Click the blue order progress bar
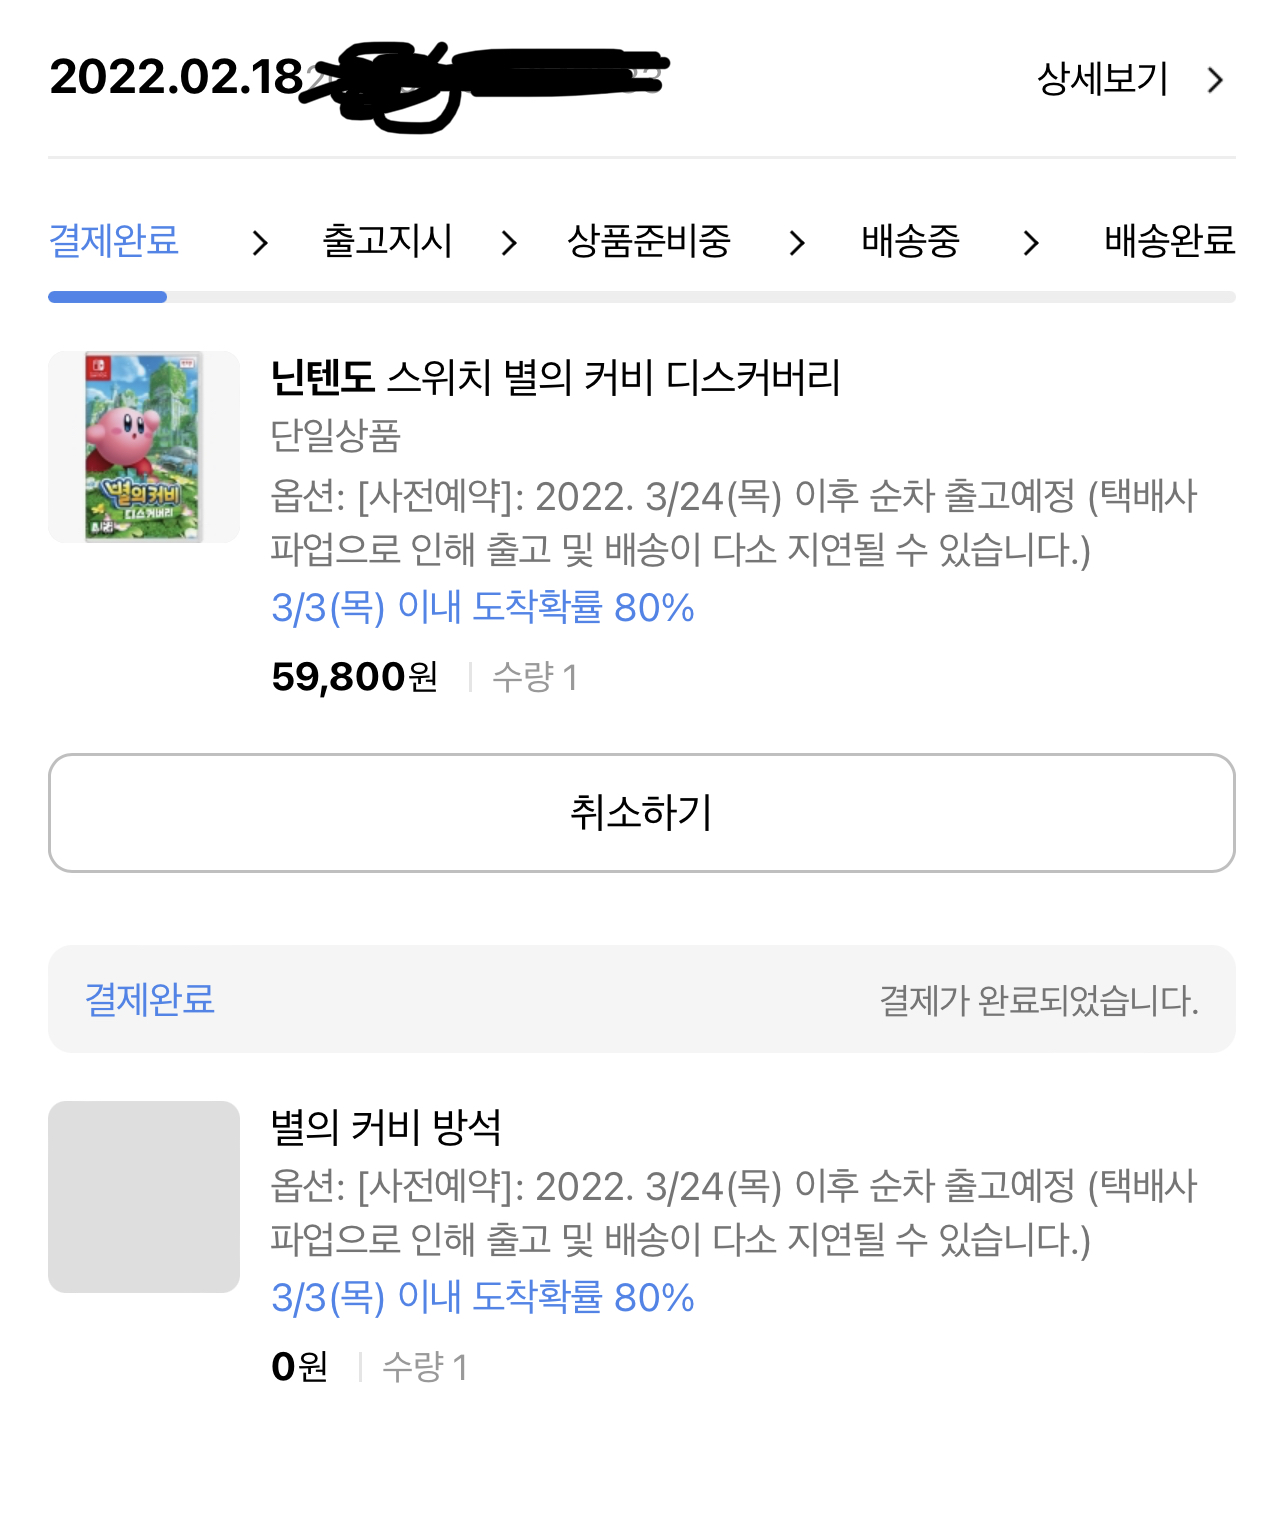1284x1513 pixels. [108, 297]
